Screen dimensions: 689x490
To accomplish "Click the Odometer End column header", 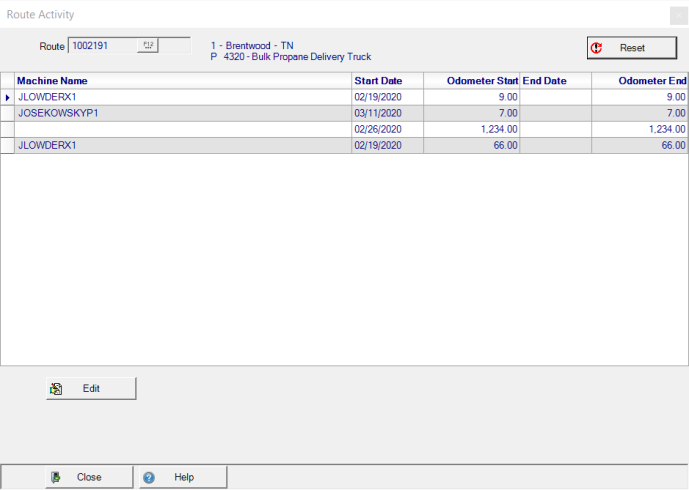I will pos(639,80).
